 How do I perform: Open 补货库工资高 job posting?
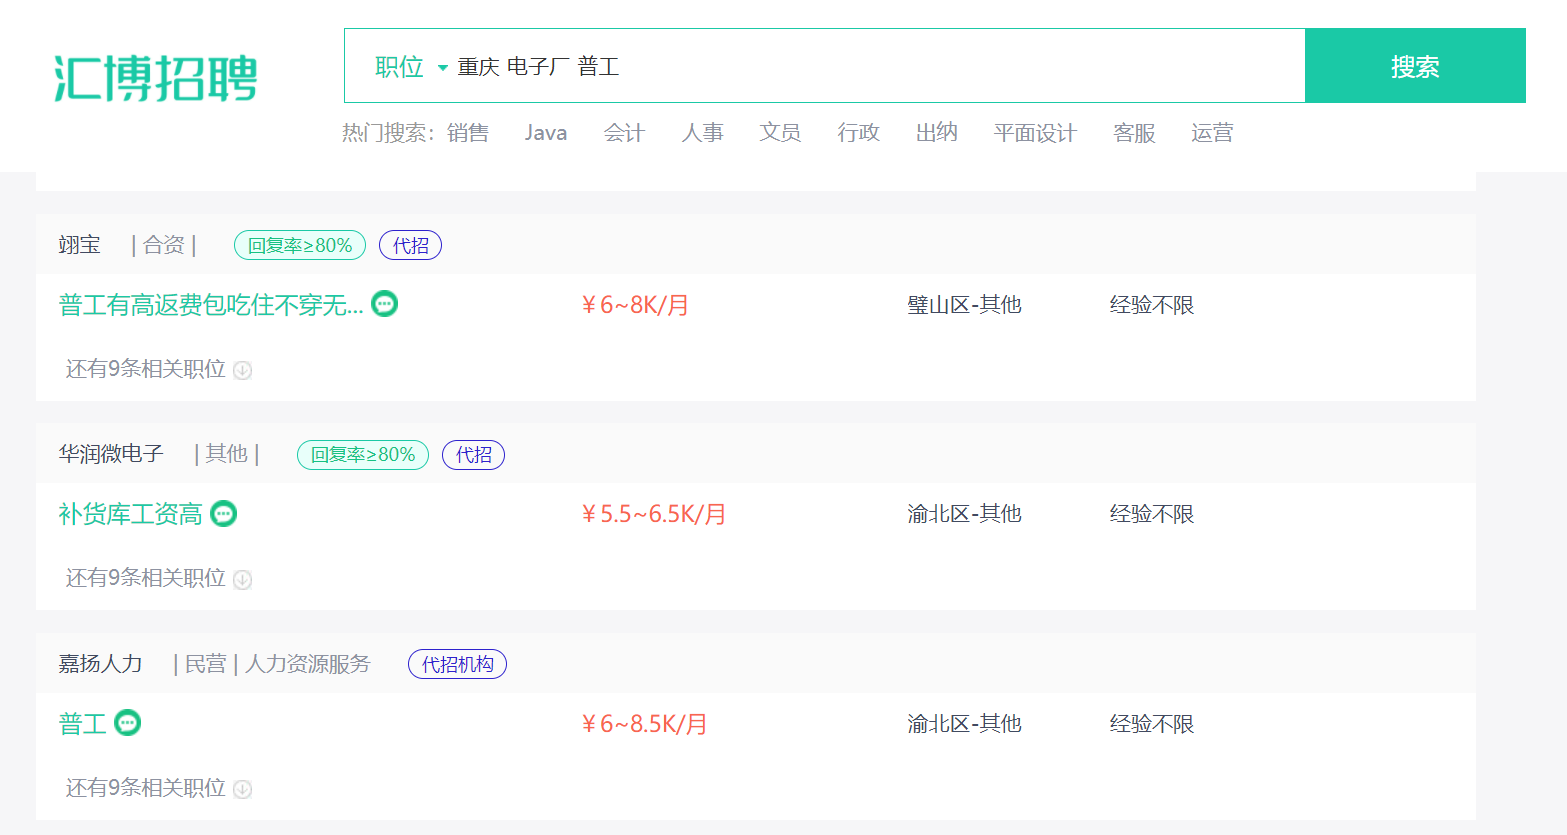click(130, 514)
